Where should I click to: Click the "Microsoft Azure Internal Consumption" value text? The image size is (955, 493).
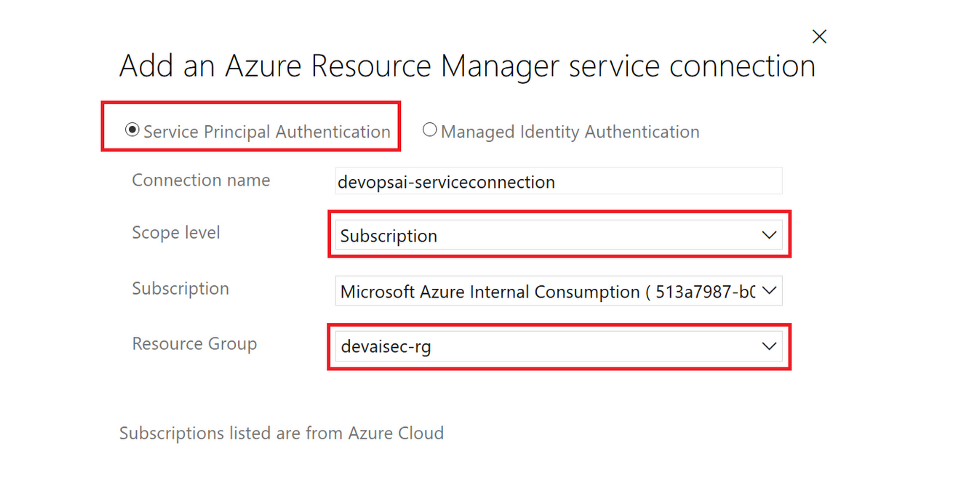[x=490, y=292]
